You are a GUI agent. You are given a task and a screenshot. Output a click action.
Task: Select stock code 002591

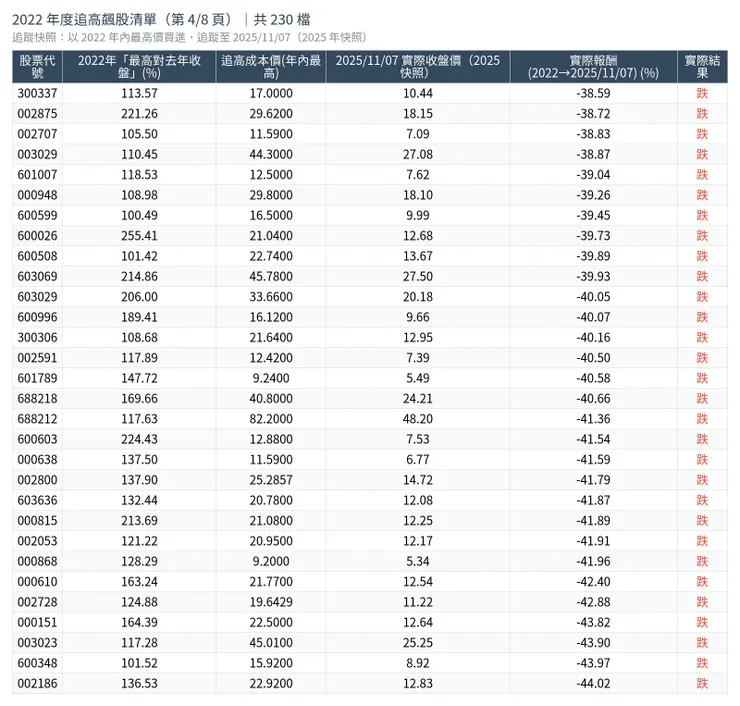[x=37, y=358]
